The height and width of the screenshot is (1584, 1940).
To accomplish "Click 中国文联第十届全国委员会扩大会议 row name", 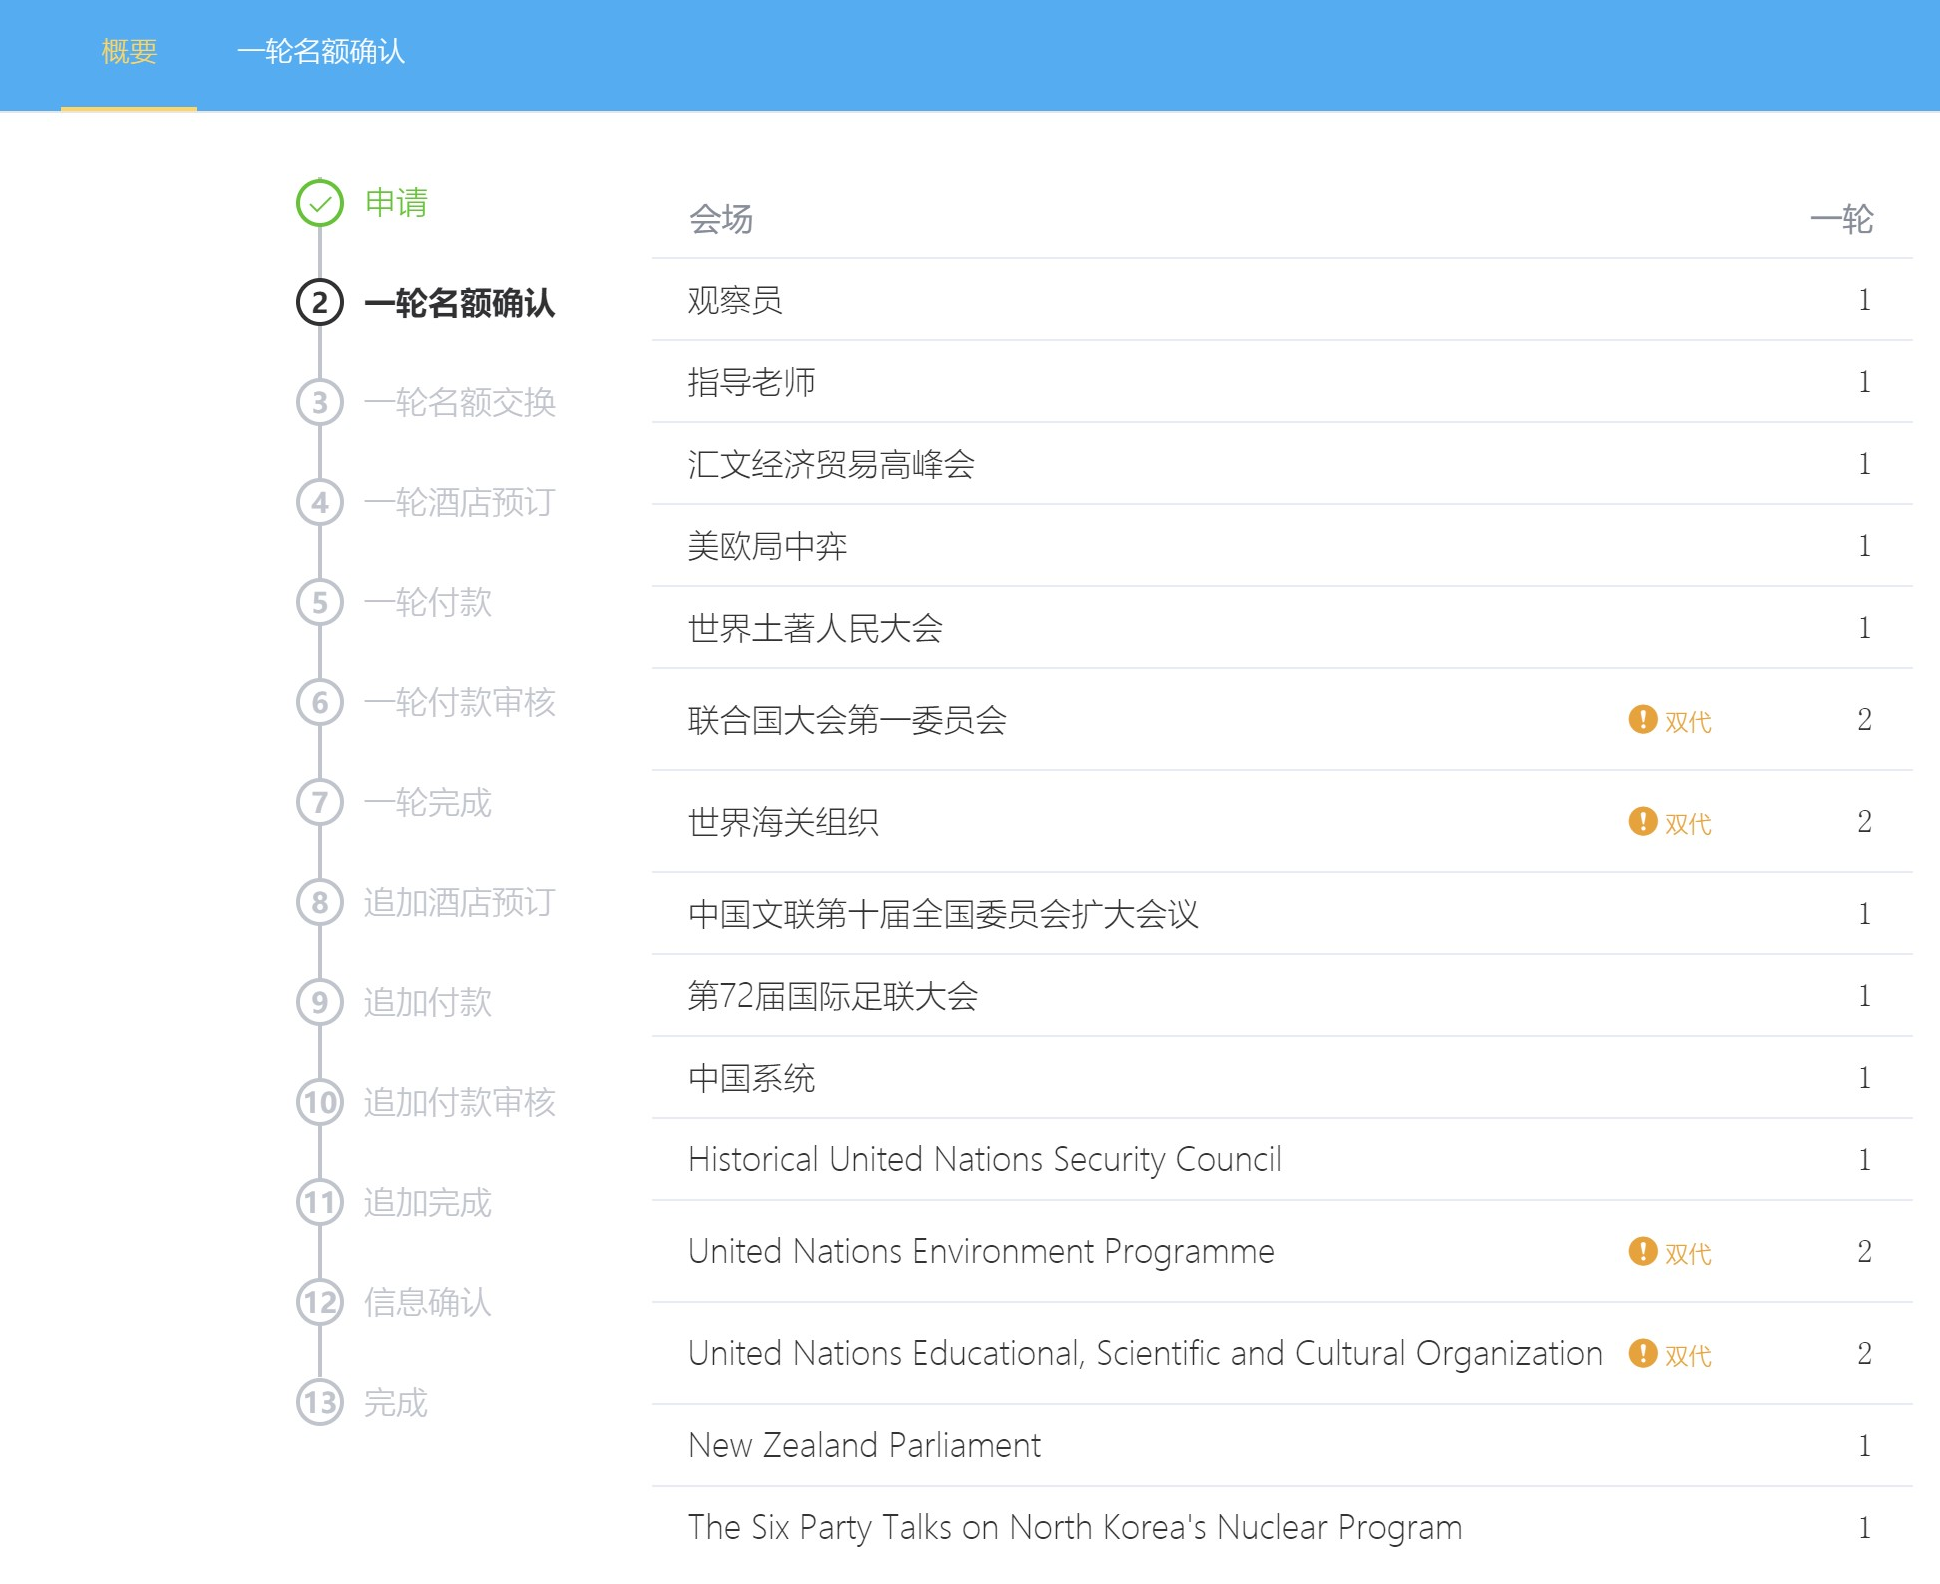I will 943,914.
